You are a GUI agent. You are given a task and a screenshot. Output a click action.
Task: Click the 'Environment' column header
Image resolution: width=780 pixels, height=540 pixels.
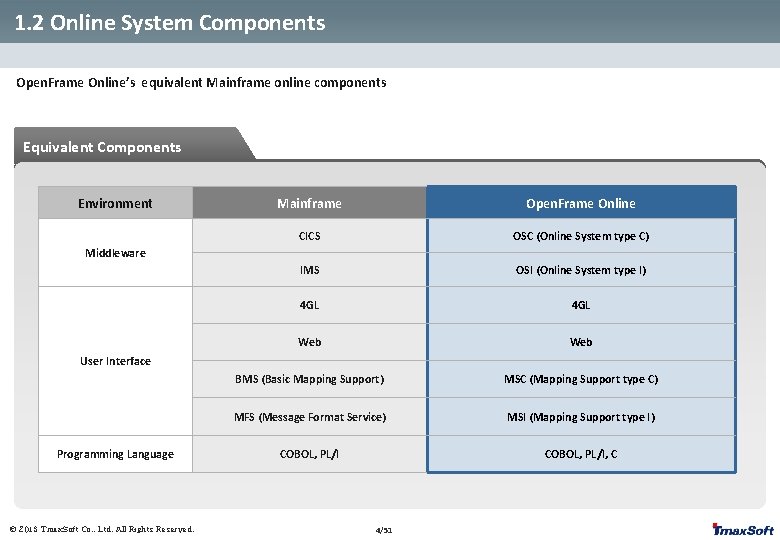pos(115,203)
